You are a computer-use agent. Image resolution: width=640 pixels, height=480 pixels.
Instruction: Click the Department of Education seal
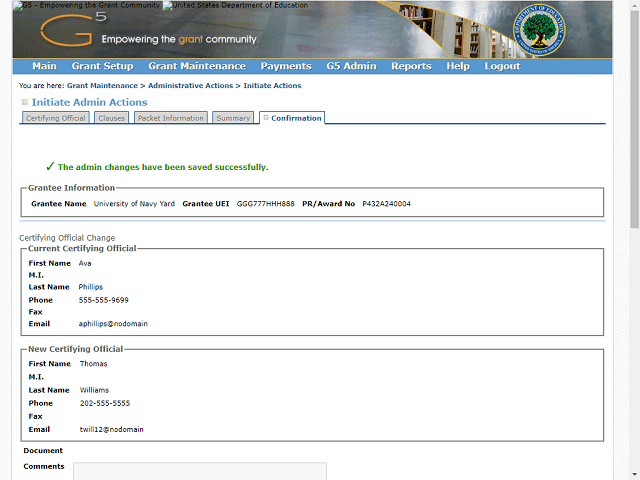coord(539,30)
